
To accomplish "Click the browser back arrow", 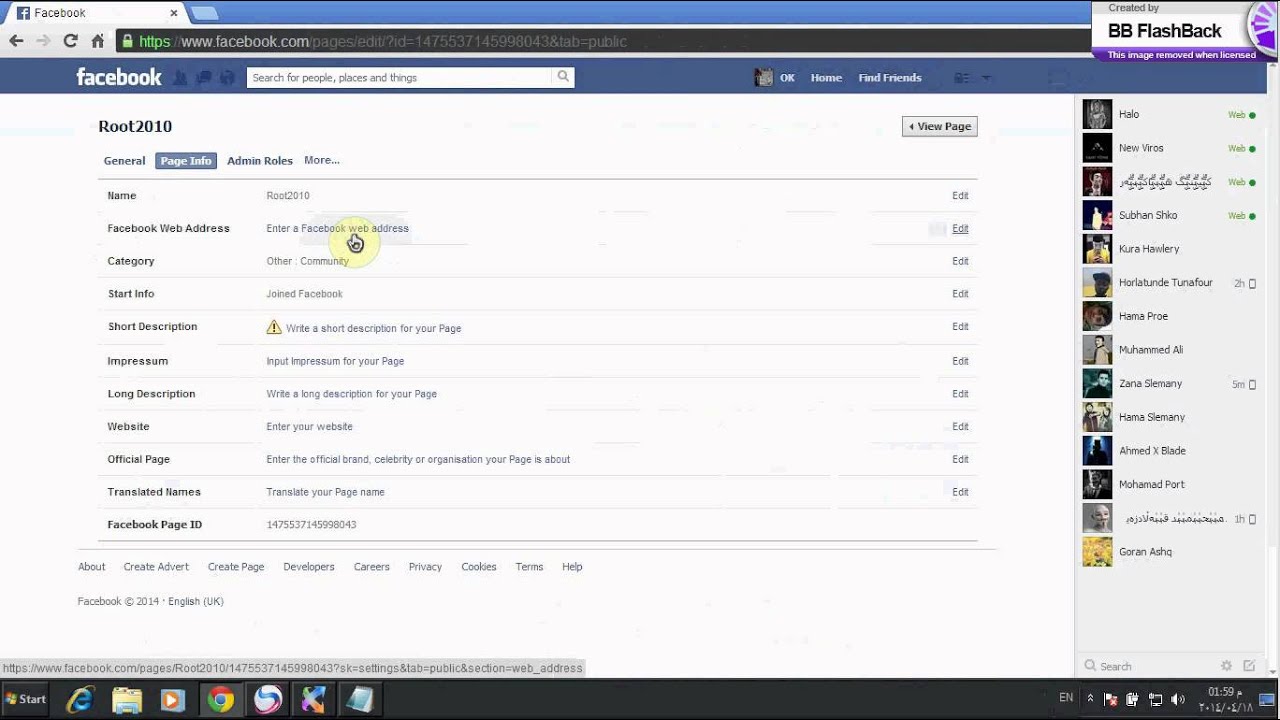I will click(x=16, y=41).
